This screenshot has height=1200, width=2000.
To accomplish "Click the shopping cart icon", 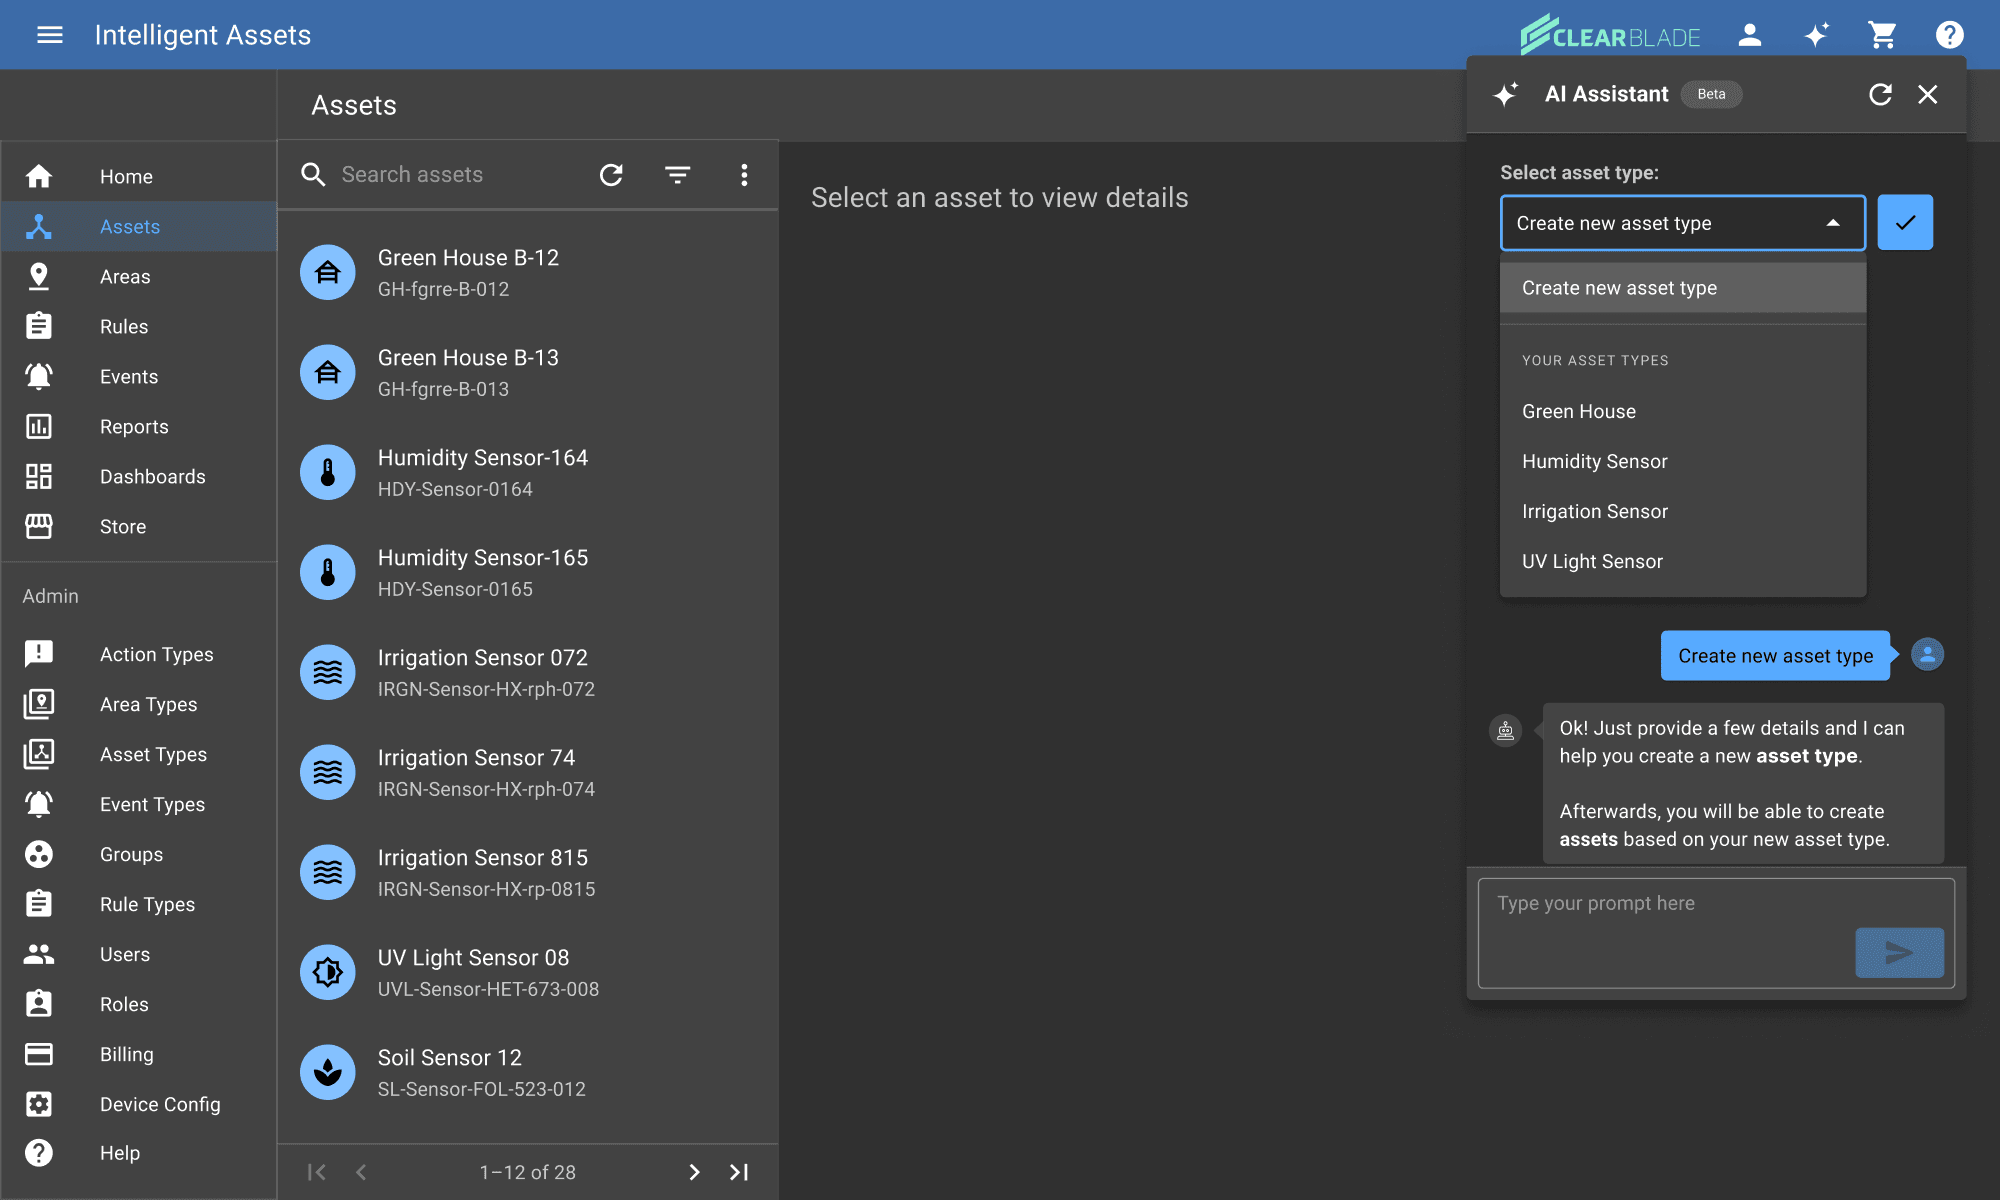I will tap(1882, 35).
